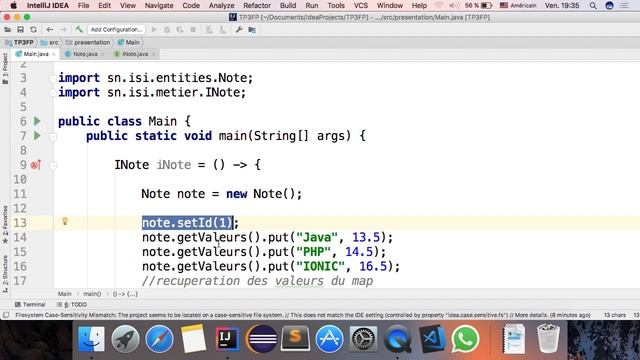Close the Main.java tab
Image resolution: width=640 pixels, height=360 pixels.
point(53,54)
